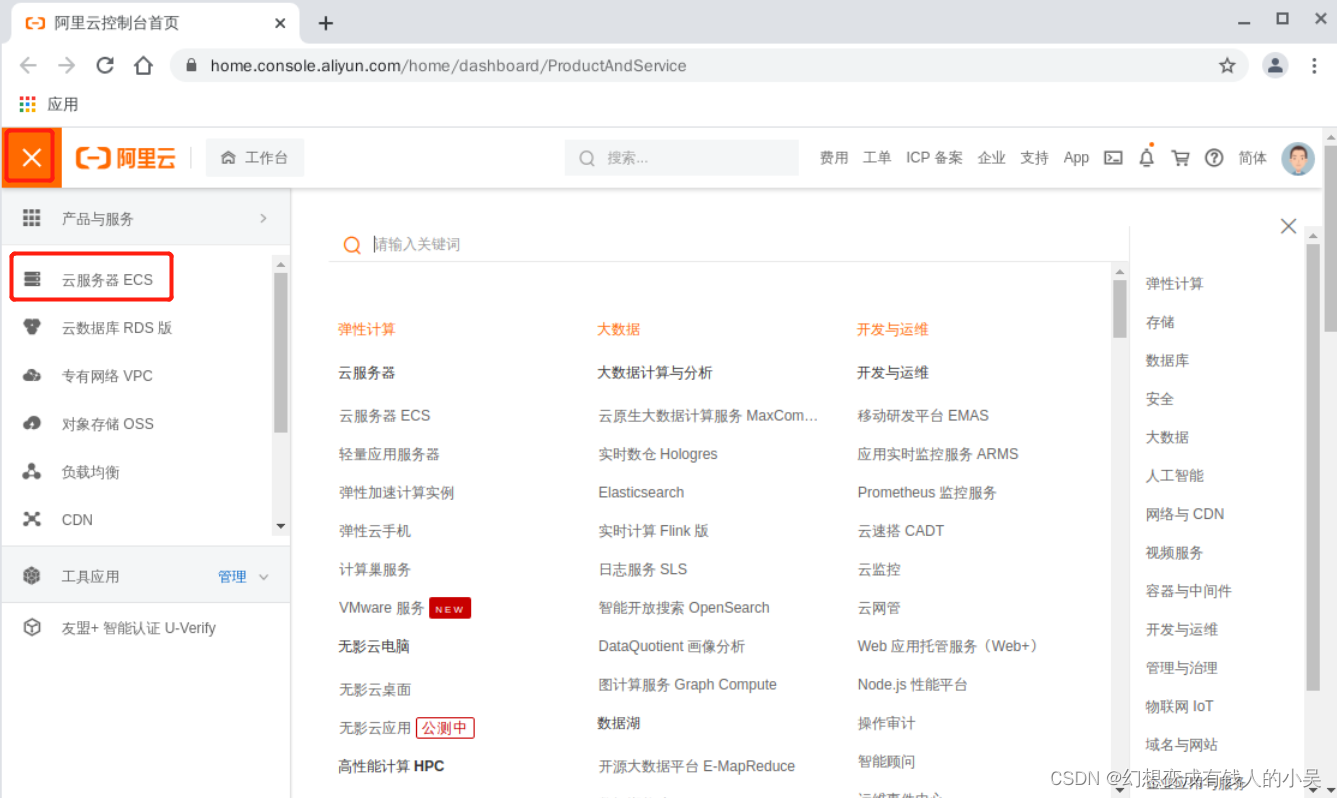The width and height of the screenshot is (1337, 798).
Task: Open 云服务器 ECS product link
Action: 384,415
